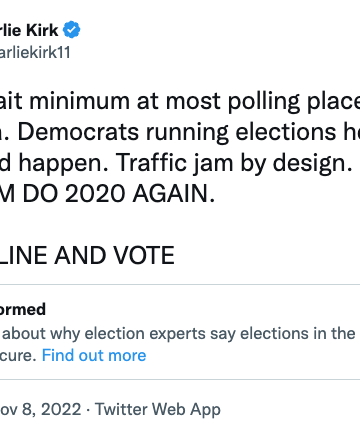The height and width of the screenshot is (432, 360).
Task: Click the bold "informed" label heading
Action: coord(23,310)
